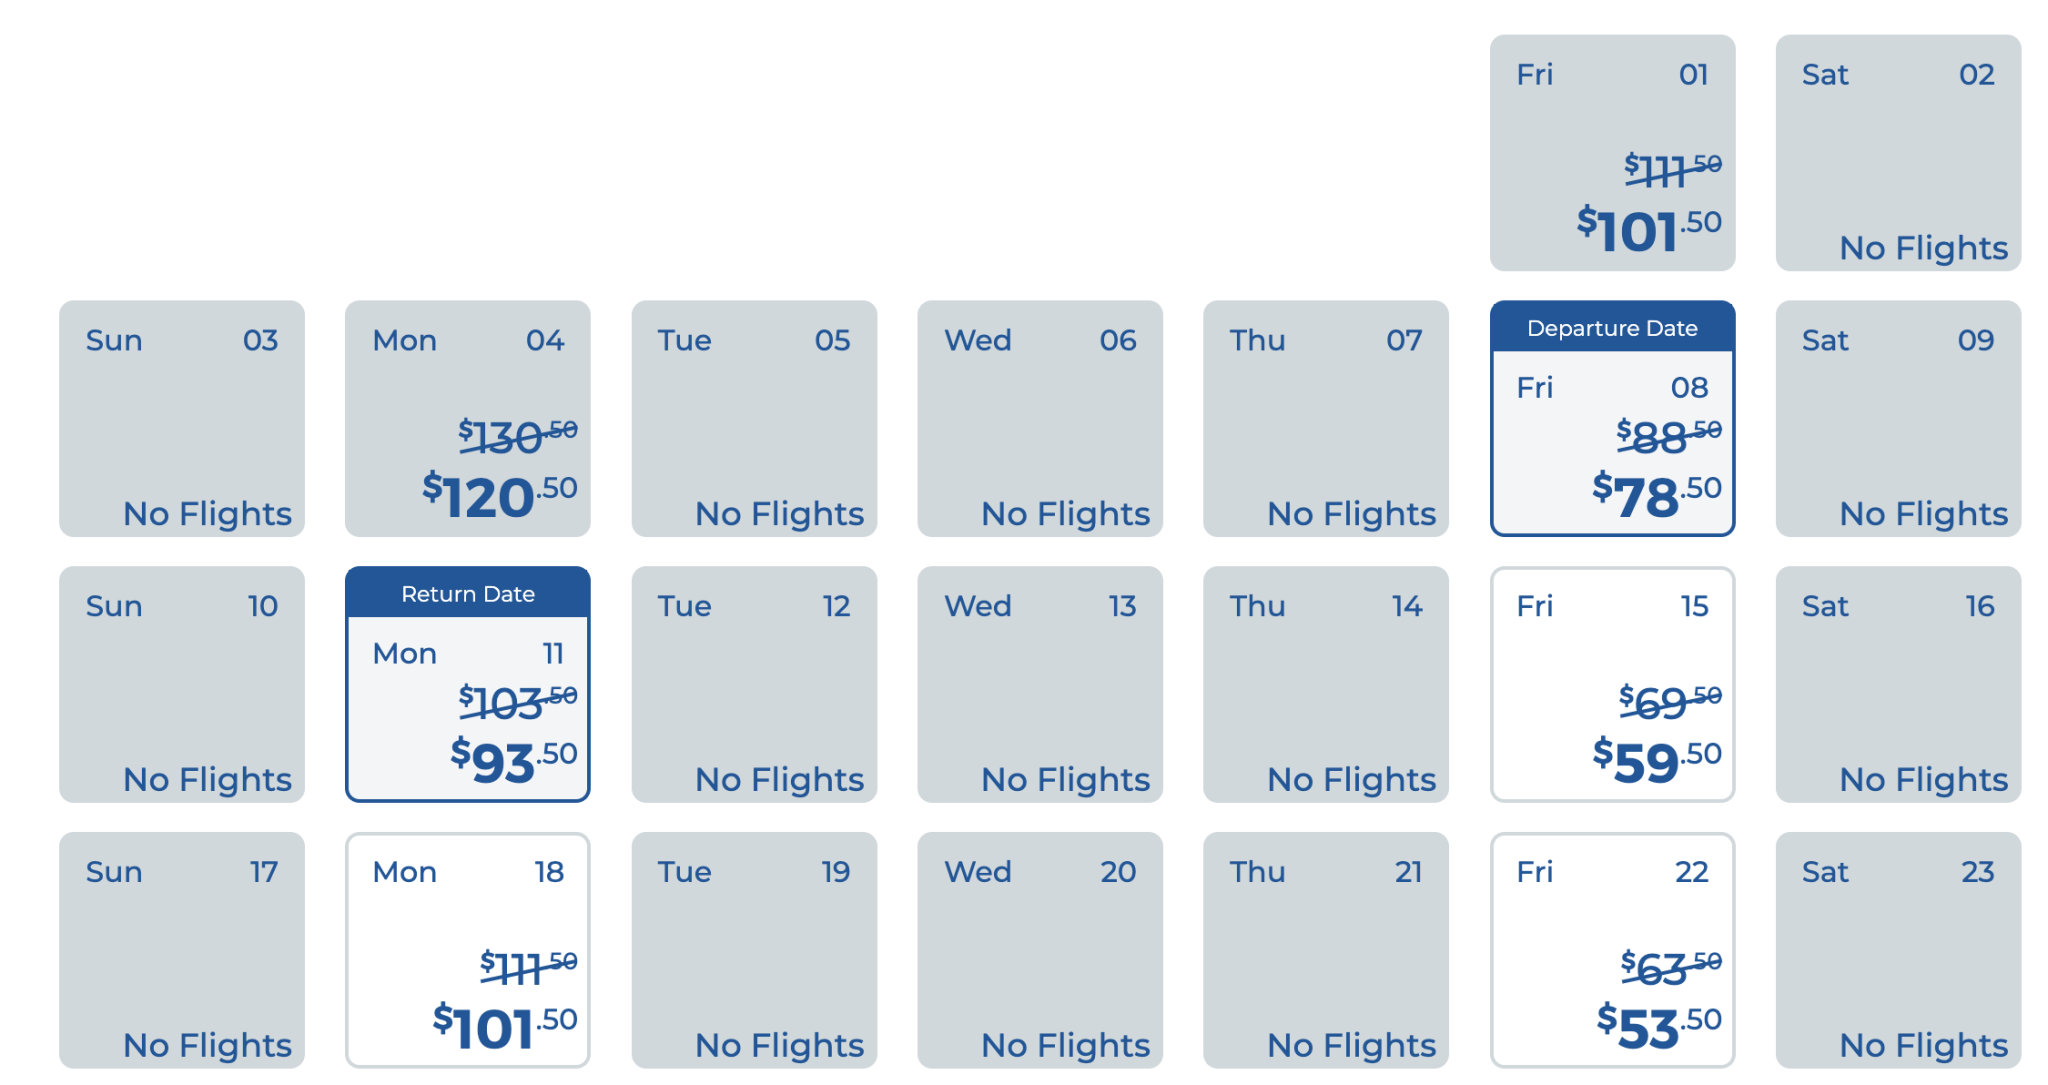Click Sunday 03 no-flights date

(182, 419)
